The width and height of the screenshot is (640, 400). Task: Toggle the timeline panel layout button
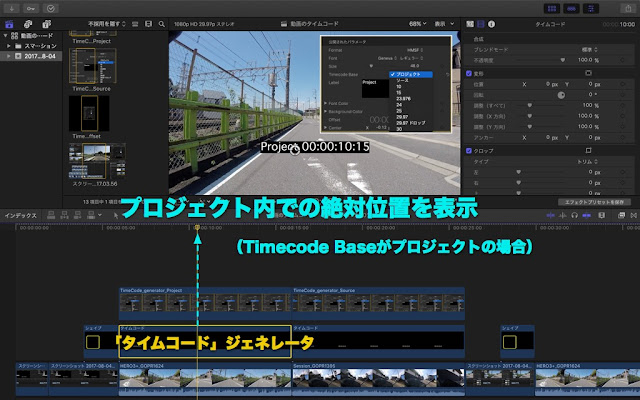click(x=571, y=8)
